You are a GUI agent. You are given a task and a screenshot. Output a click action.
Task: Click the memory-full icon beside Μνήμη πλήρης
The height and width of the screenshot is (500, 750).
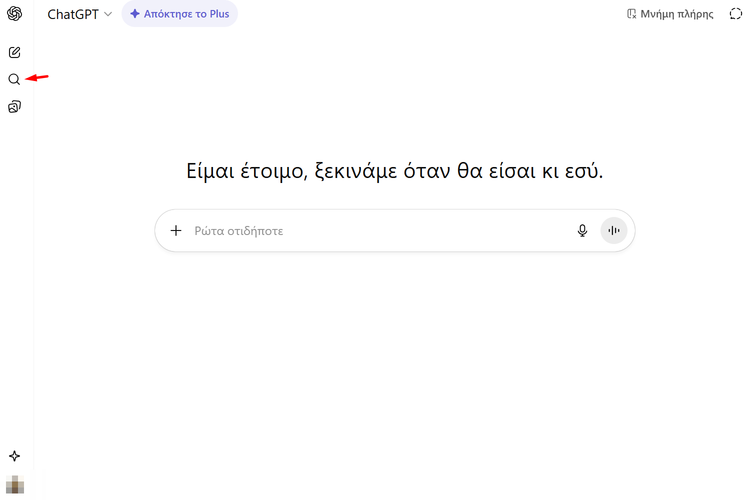[631, 14]
